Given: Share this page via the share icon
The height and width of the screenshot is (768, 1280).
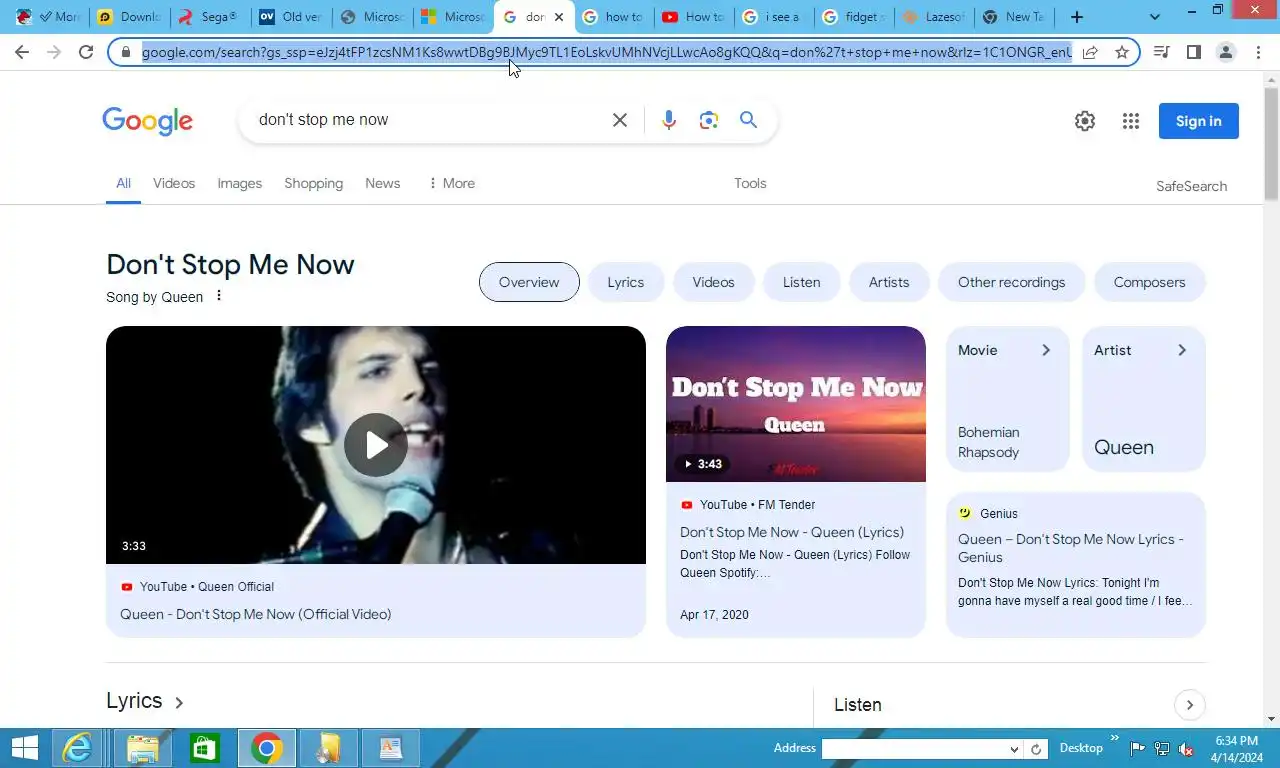Looking at the screenshot, I should click(x=1090, y=52).
